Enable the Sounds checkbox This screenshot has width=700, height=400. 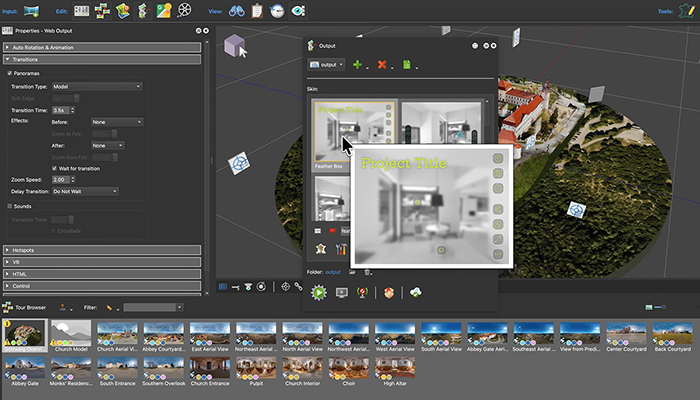tap(10, 206)
